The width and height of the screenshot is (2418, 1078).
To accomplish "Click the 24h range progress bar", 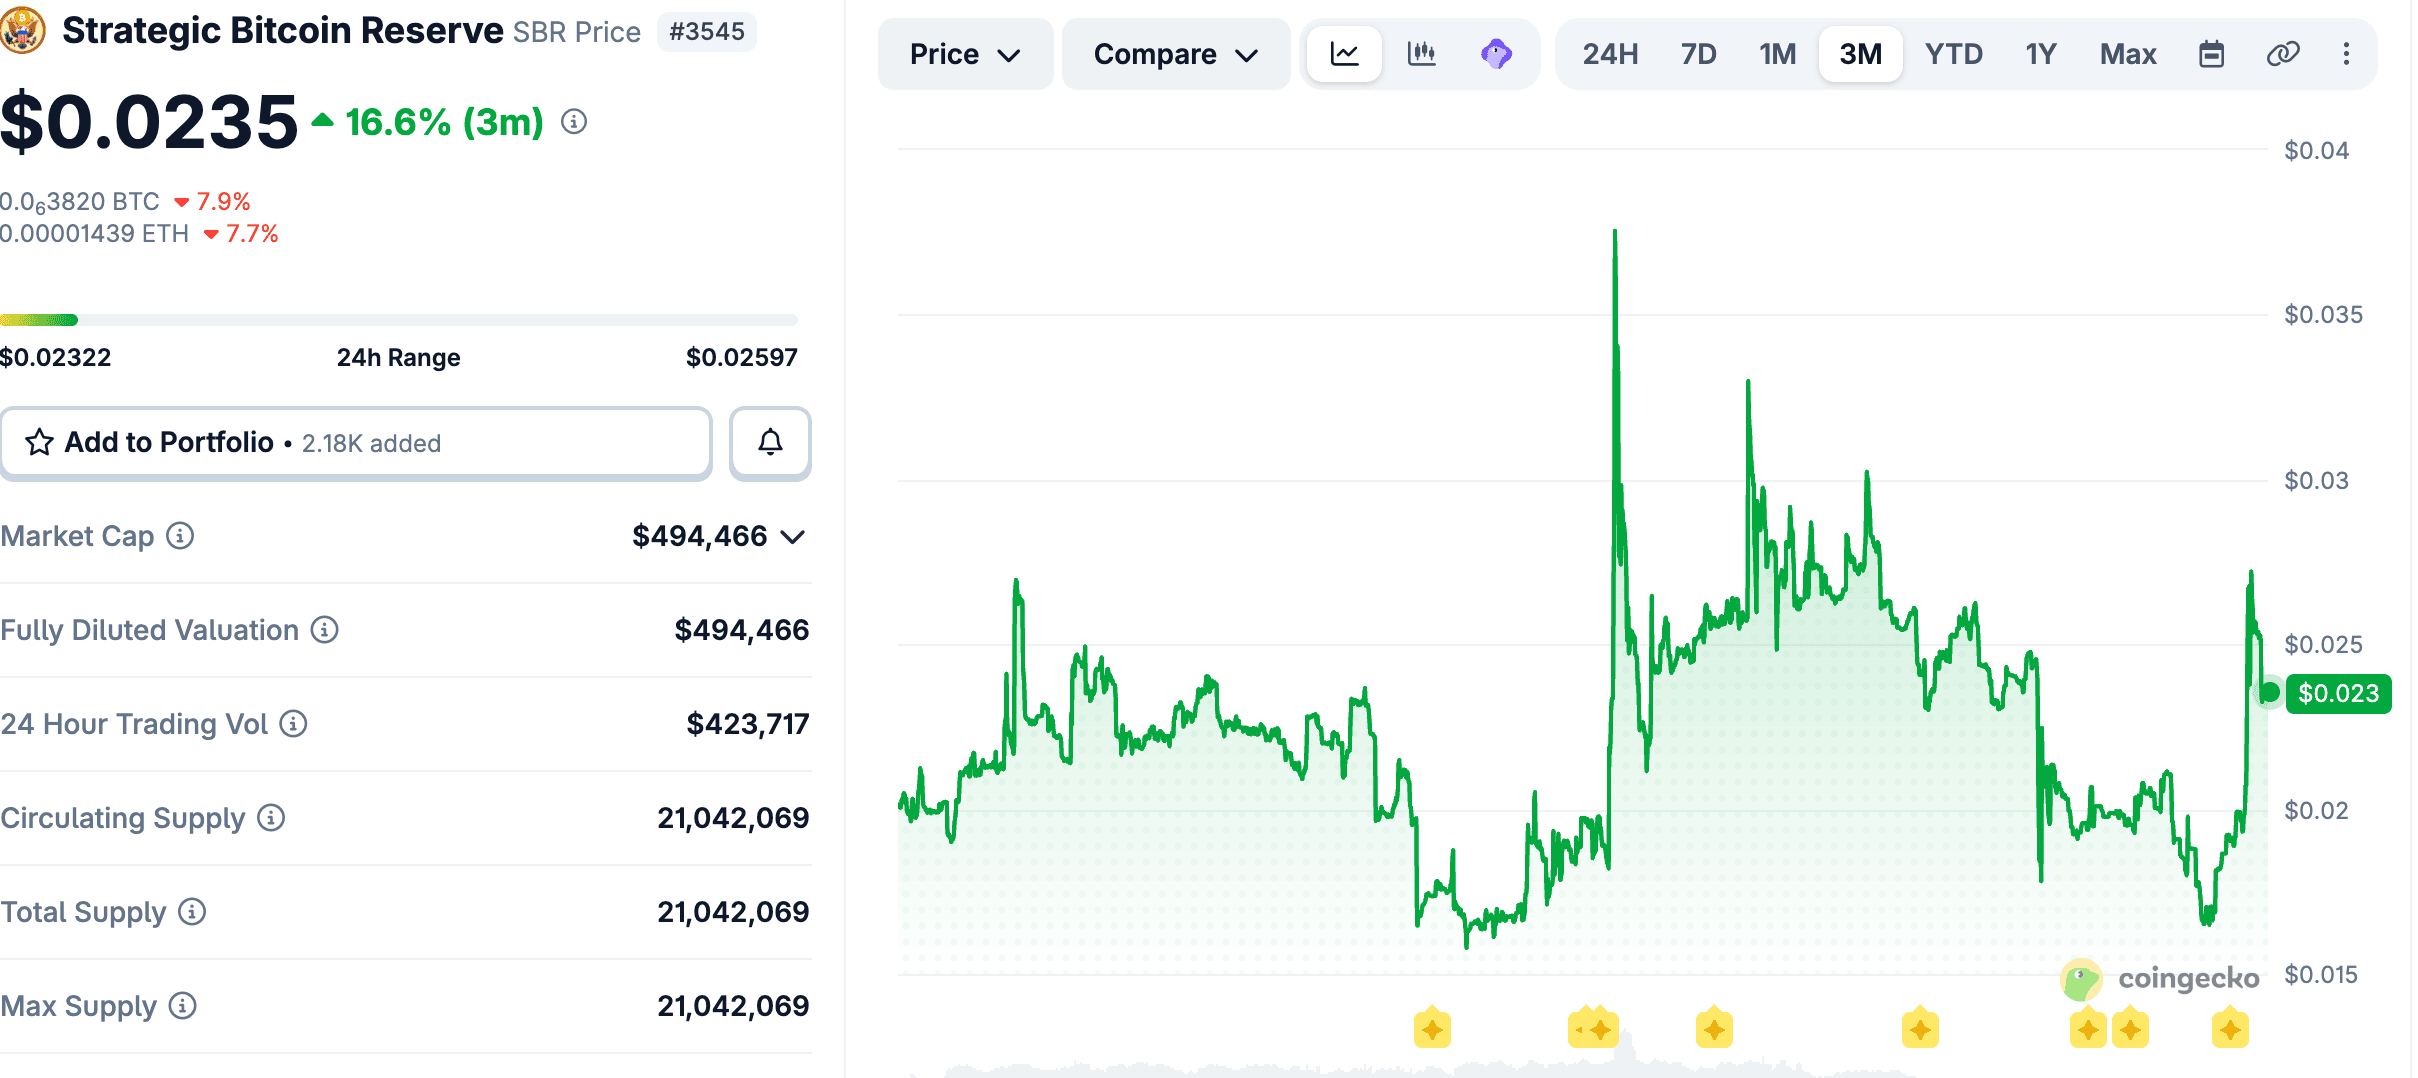I will pyautogui.click(x=399, y=320).
